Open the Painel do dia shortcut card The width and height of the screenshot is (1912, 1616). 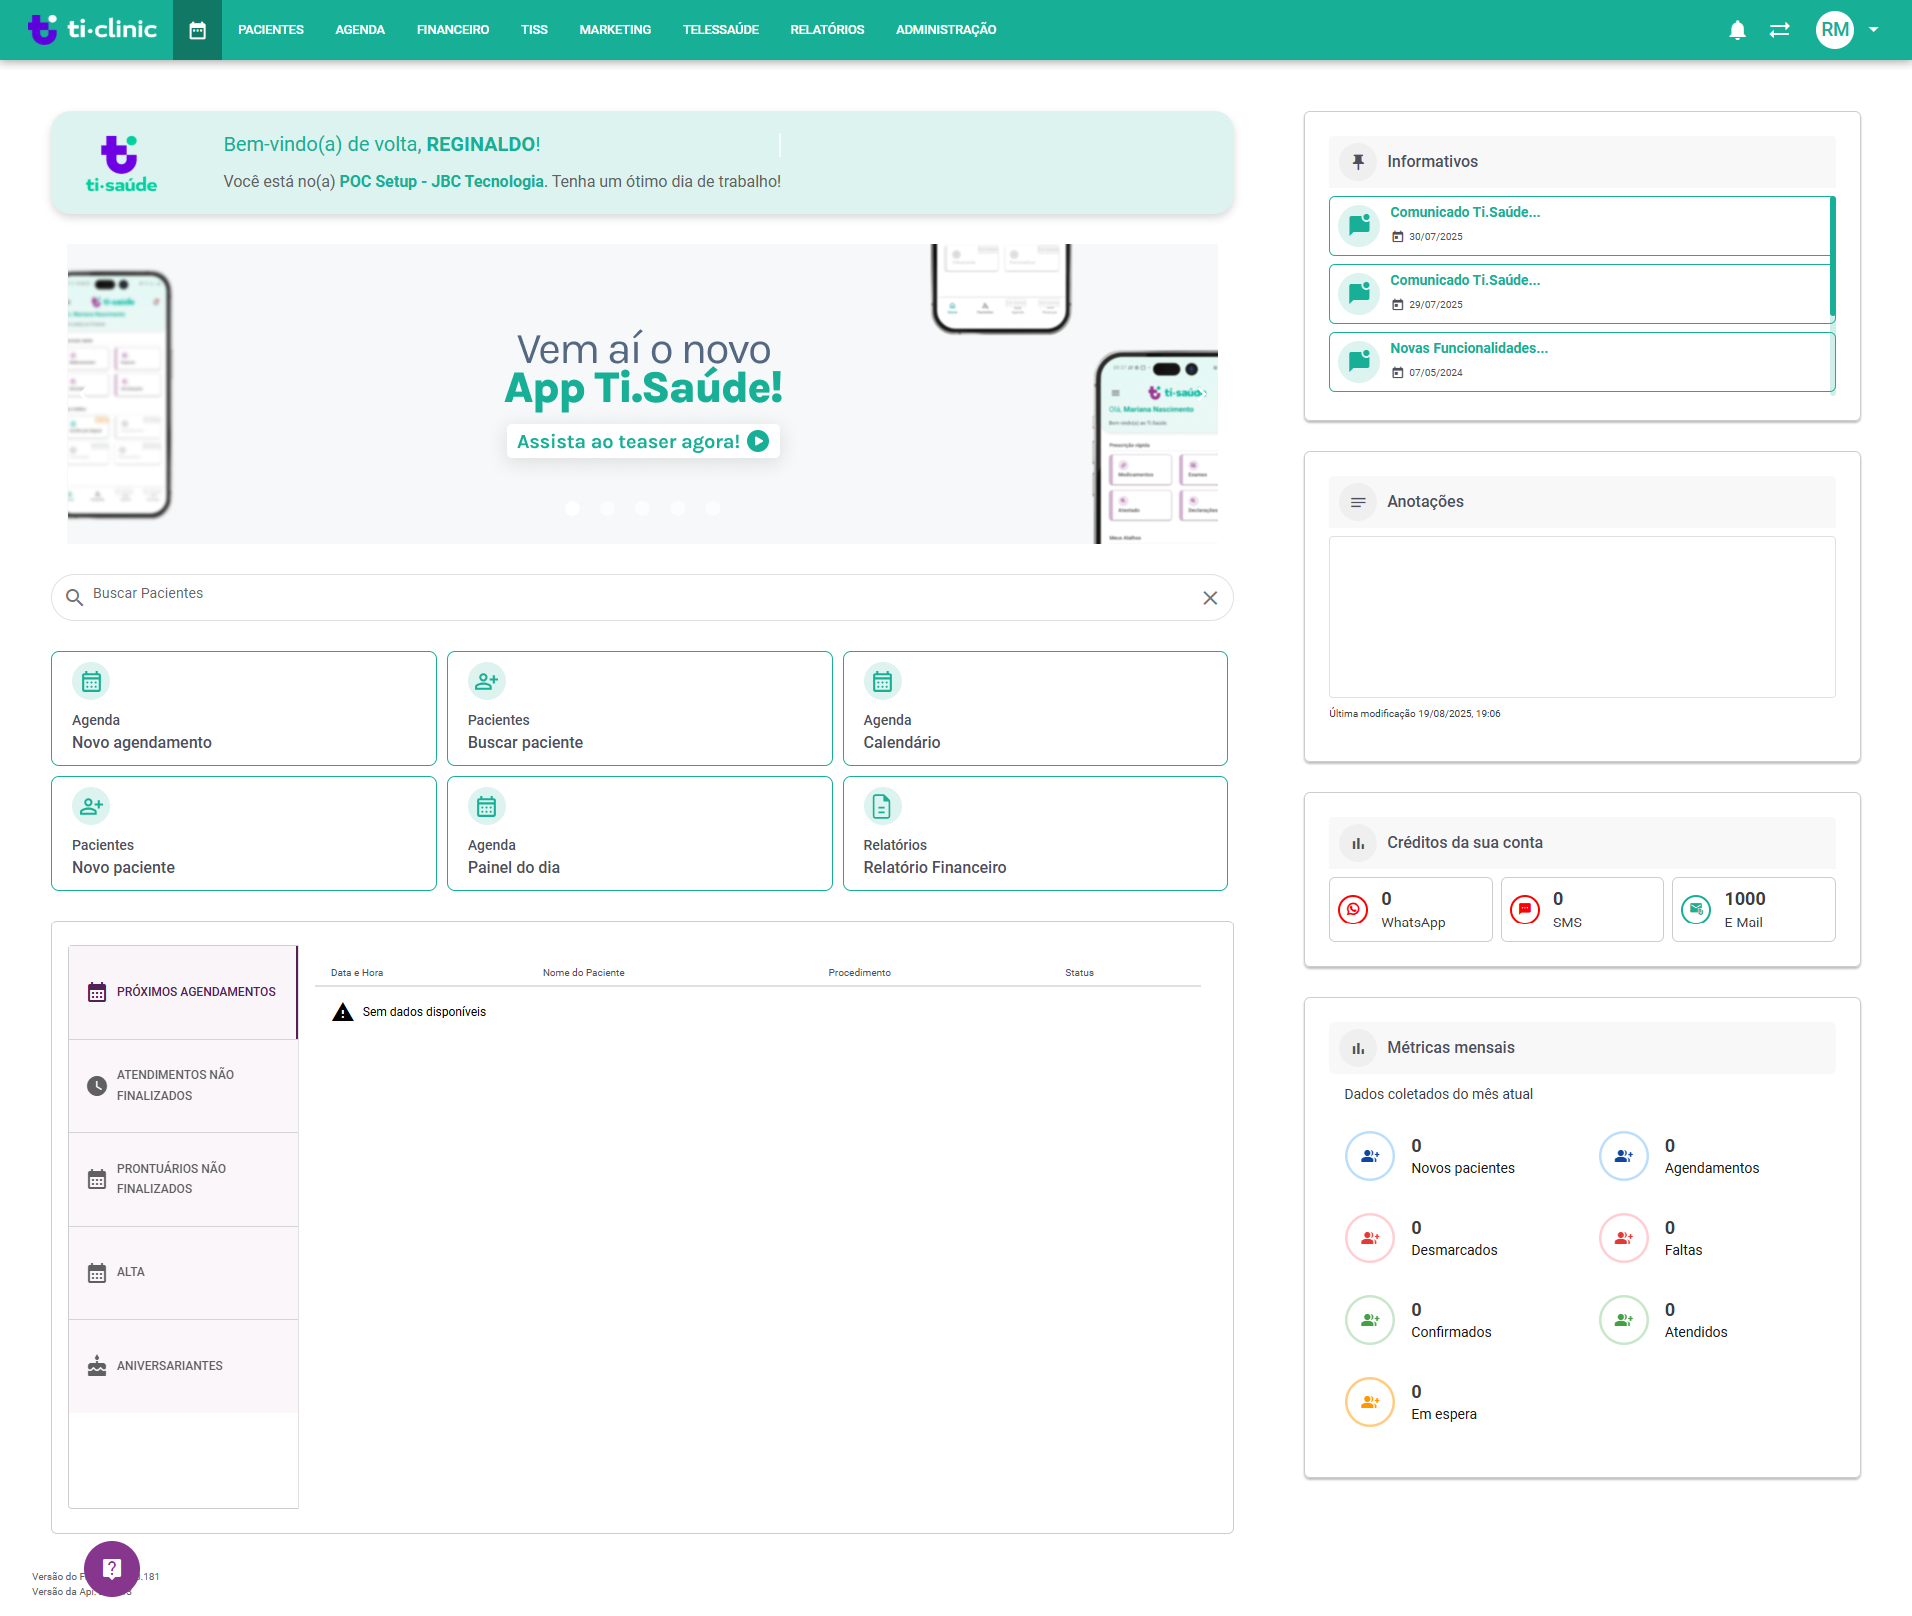640,834
